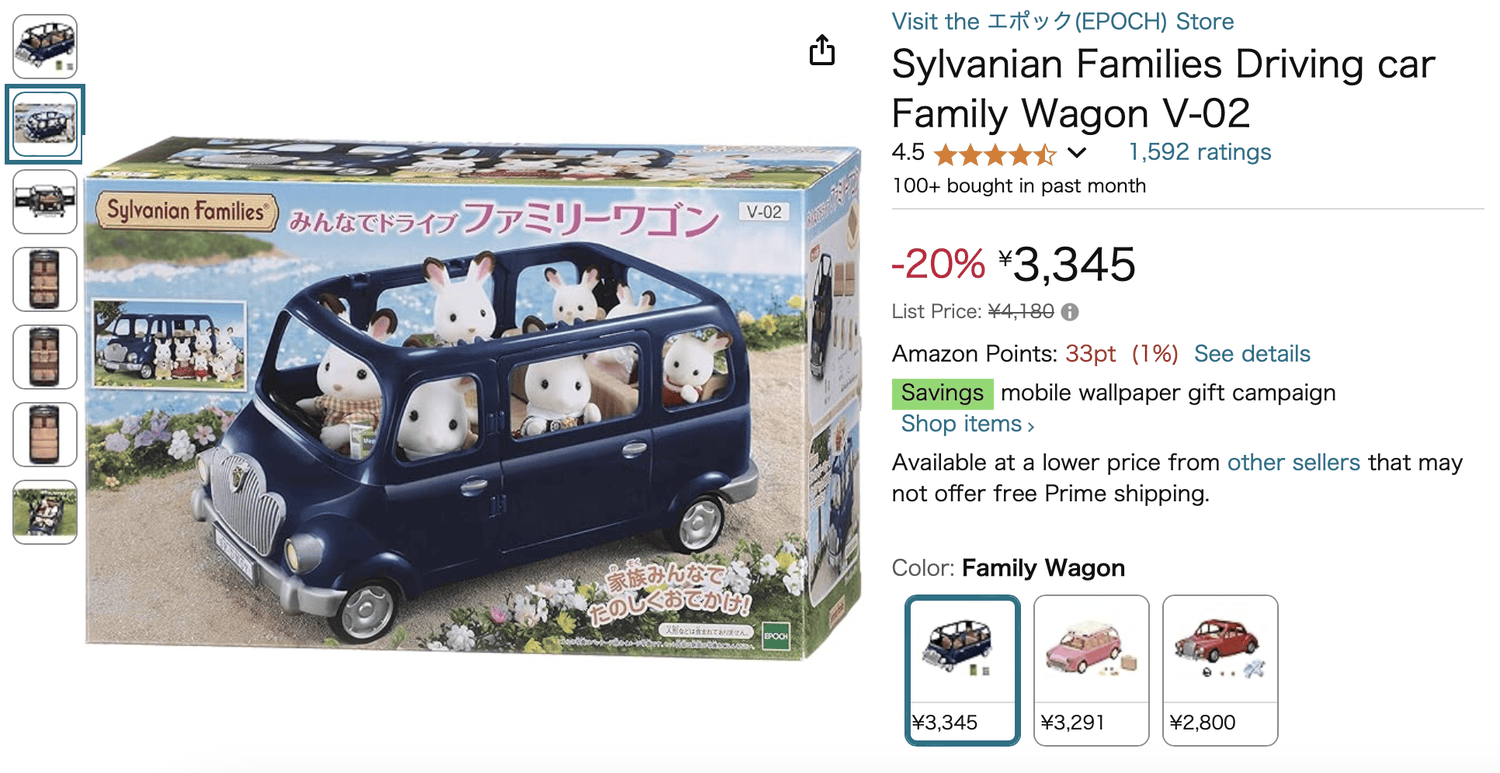Choose the navy Family Wagon variant ¥3,345
Viewport: 1500px width, 773px height.
[x=962, y=670]
